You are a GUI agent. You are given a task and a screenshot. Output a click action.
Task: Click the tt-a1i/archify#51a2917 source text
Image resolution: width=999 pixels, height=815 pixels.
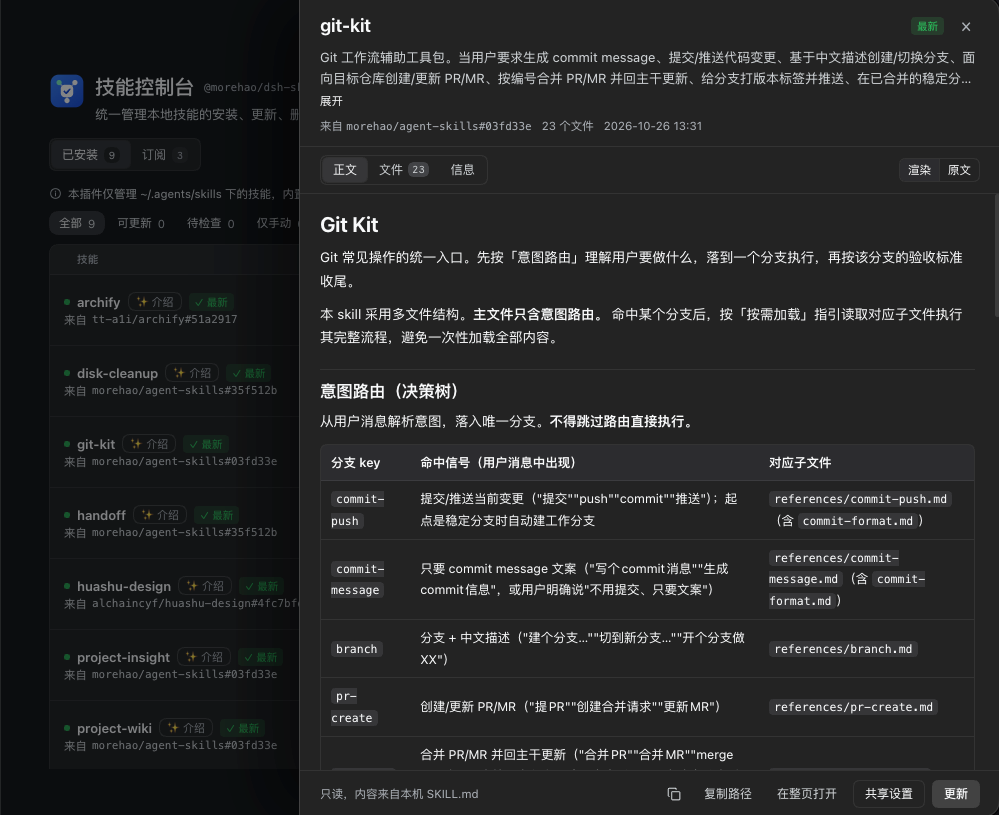pyautogui.click(x=164, y=319)
